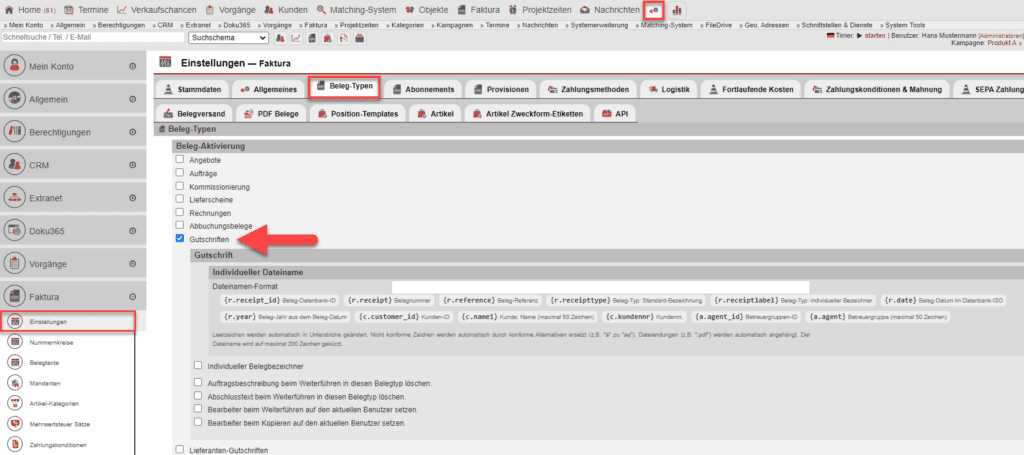Open the Position-Templates tab
This screenshot has width=1024, height=455.
click(x=358, y=114)
